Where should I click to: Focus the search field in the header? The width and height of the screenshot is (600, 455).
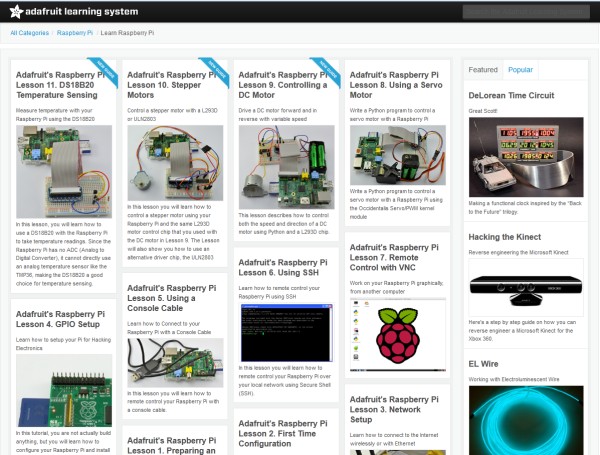[x=526, y=12]
